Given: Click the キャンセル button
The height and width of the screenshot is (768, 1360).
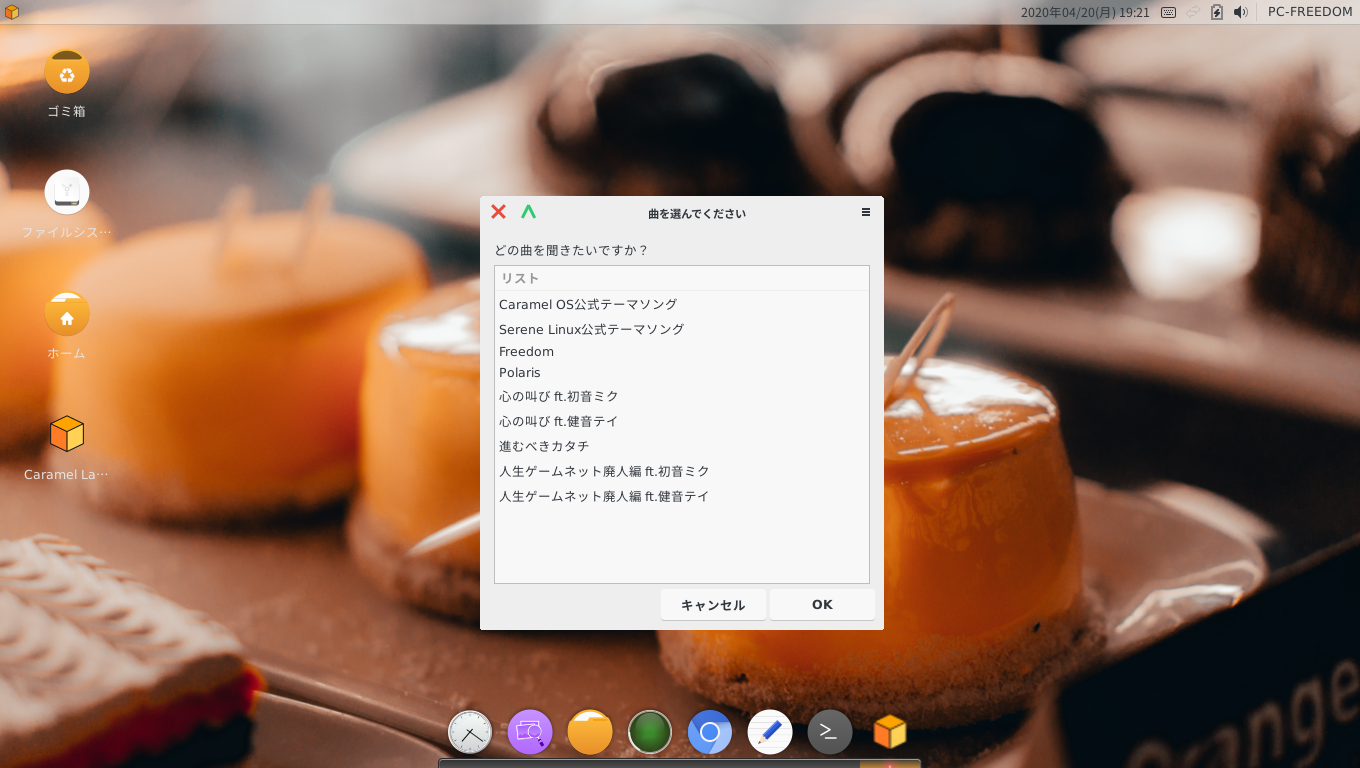Looking at the screenshot, I should pos(713,605).
